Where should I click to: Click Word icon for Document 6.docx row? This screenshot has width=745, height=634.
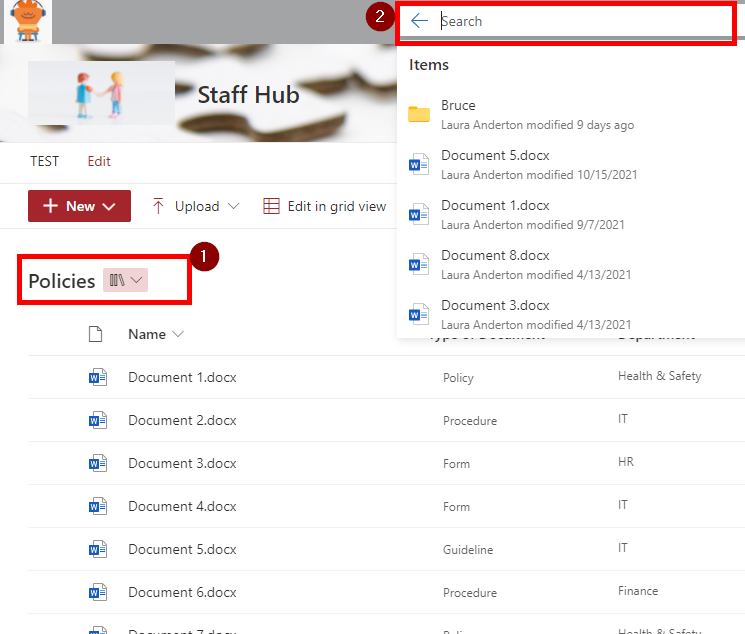coord(98,592)
